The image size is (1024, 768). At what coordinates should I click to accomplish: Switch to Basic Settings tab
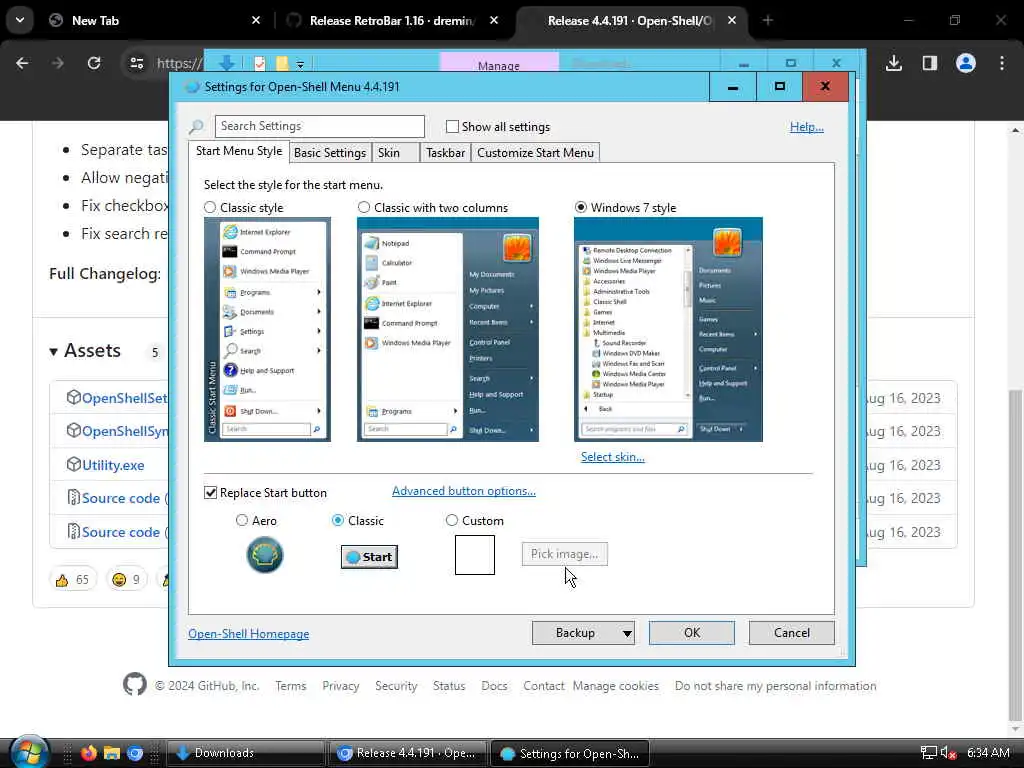[x=330, y=153]
